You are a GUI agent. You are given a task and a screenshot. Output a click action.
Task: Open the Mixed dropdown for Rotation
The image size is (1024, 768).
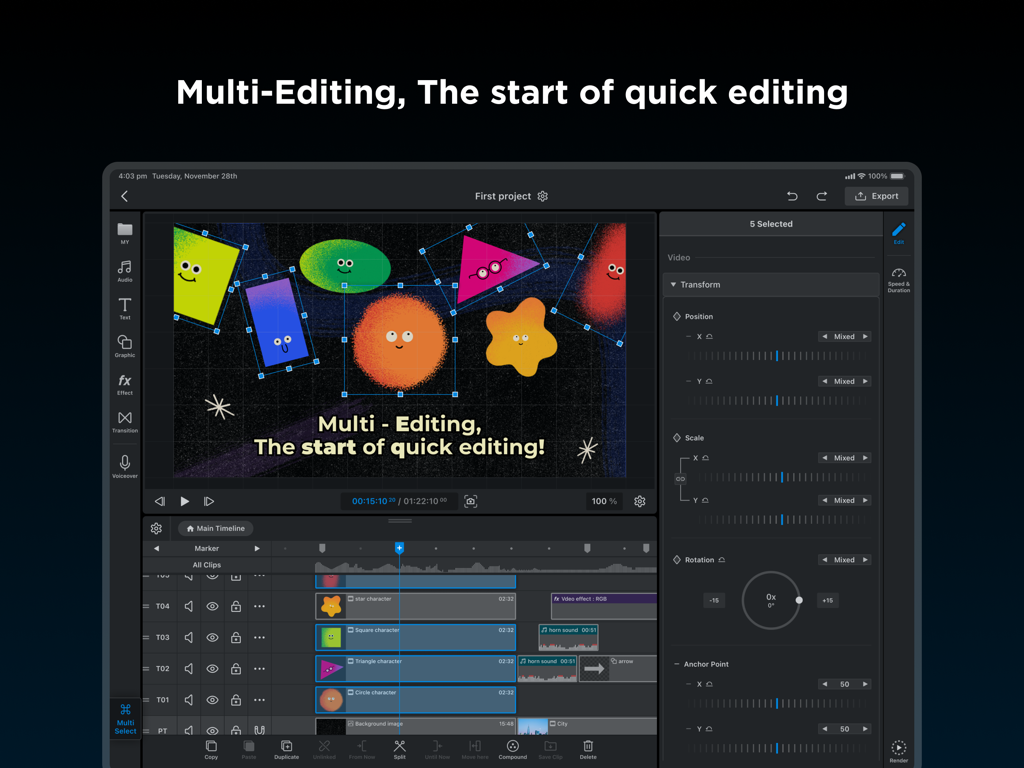point(844,559)
